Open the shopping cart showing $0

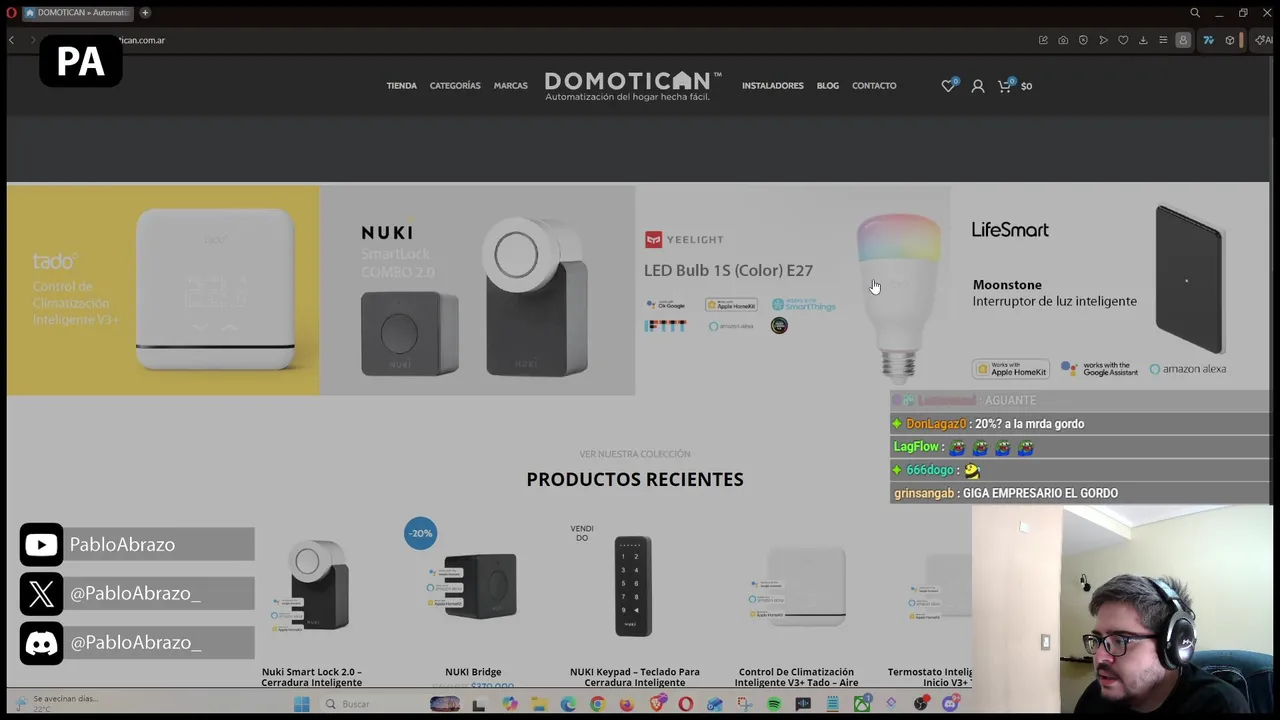pos(1013,86)
